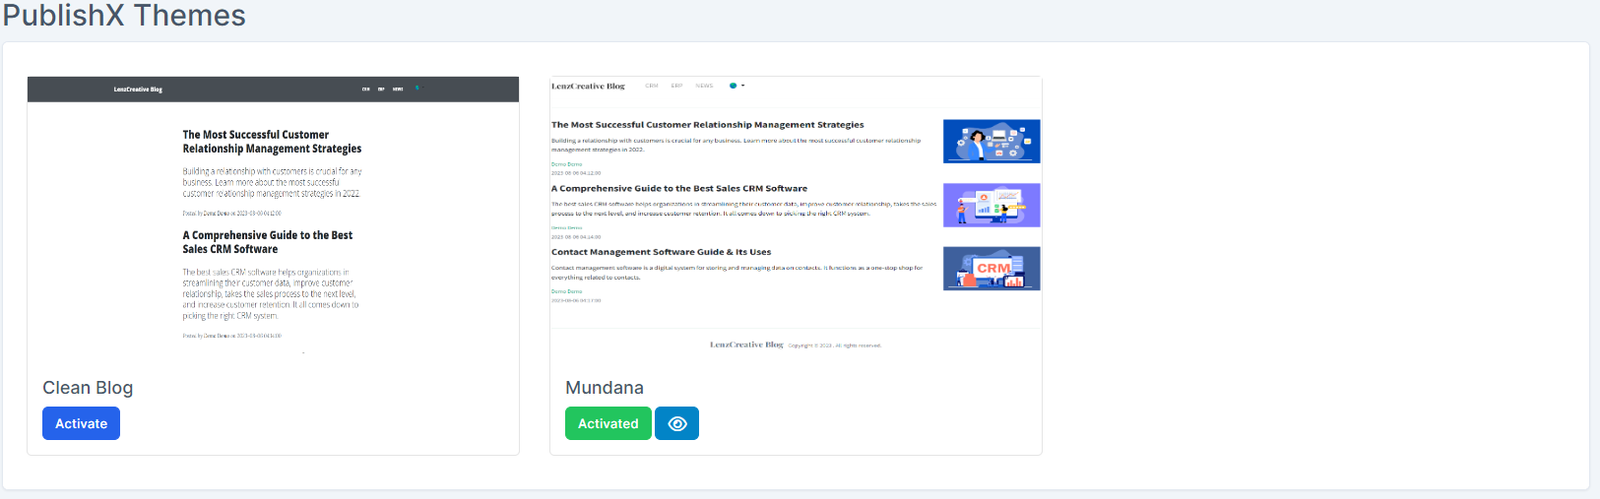
Task: Select NEWS in the Mundana preview navigation
Action: 704,86
